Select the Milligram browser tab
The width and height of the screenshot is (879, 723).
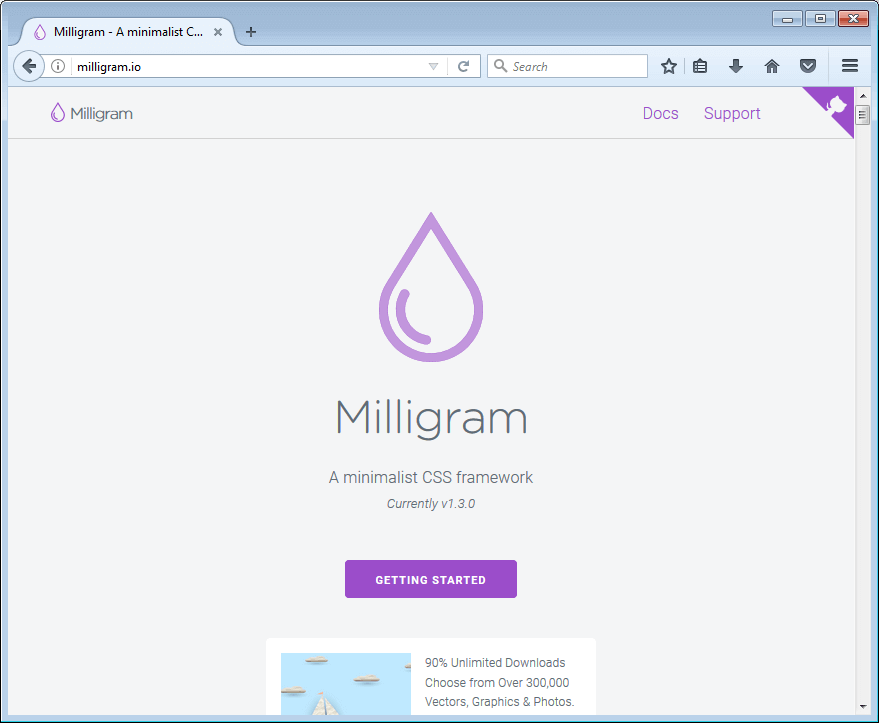click(x=120, y=32)
